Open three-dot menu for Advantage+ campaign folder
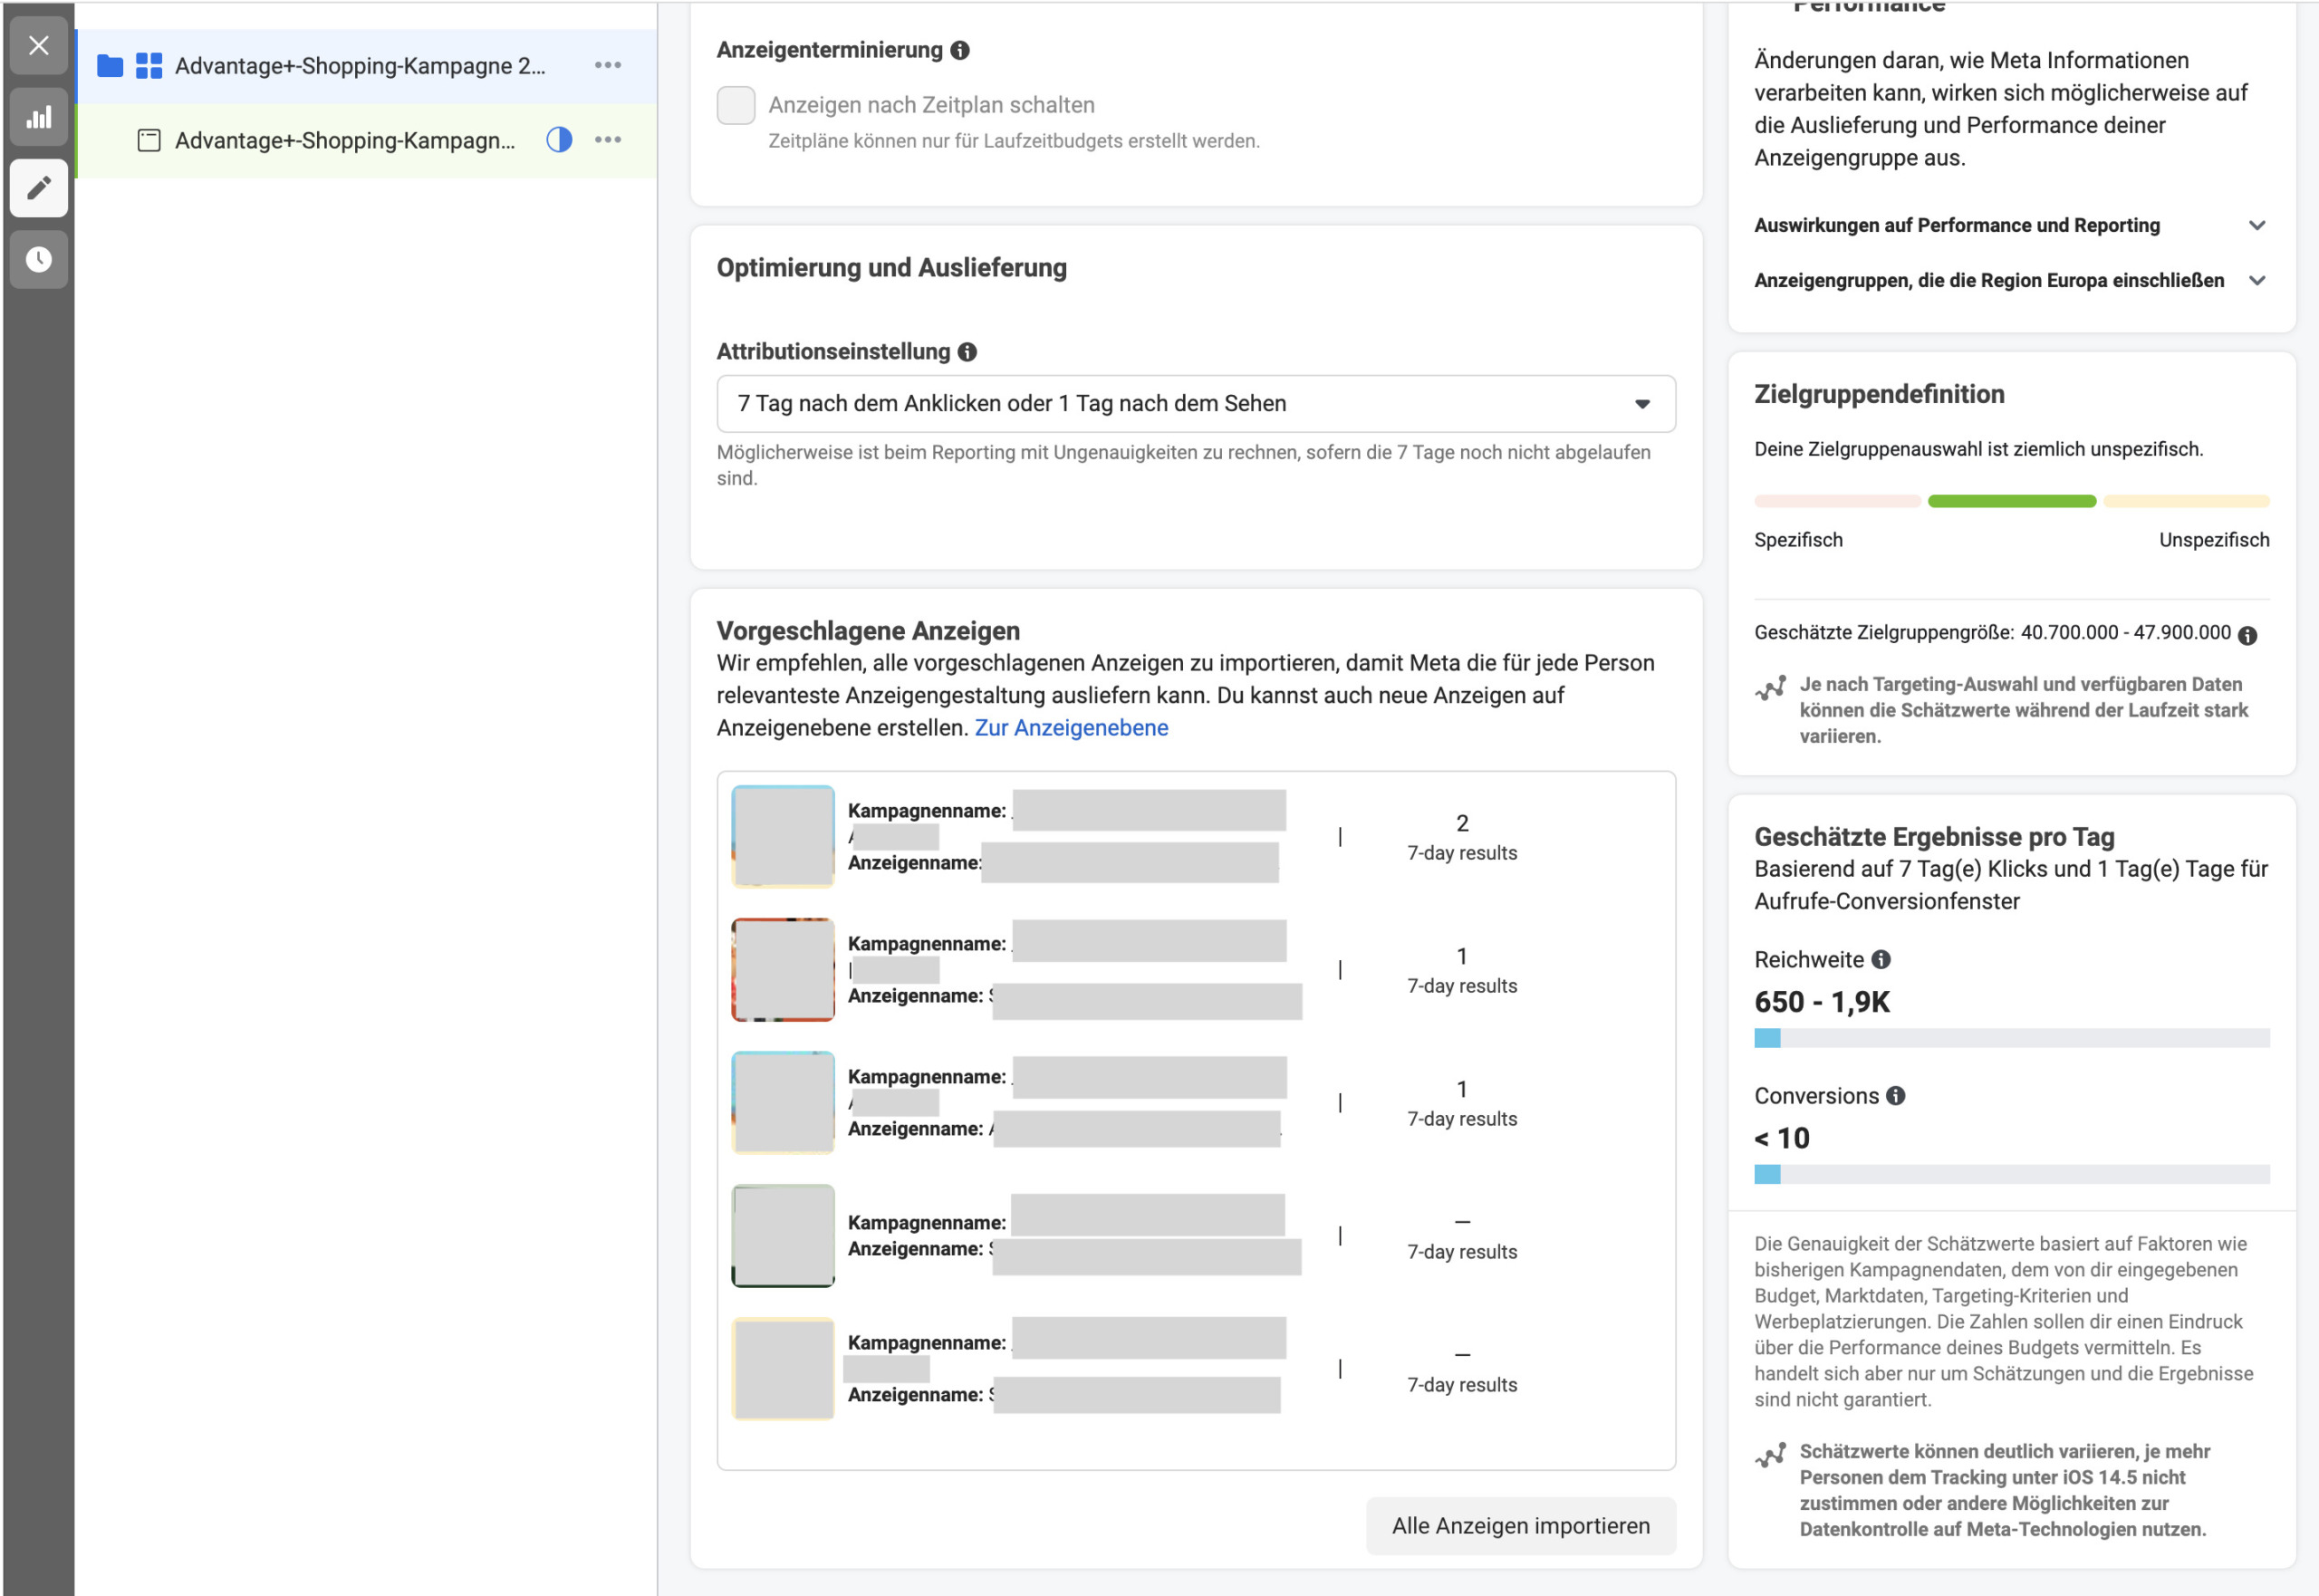The width and height of the screenshot is (2319, 1596). [608, 65]
